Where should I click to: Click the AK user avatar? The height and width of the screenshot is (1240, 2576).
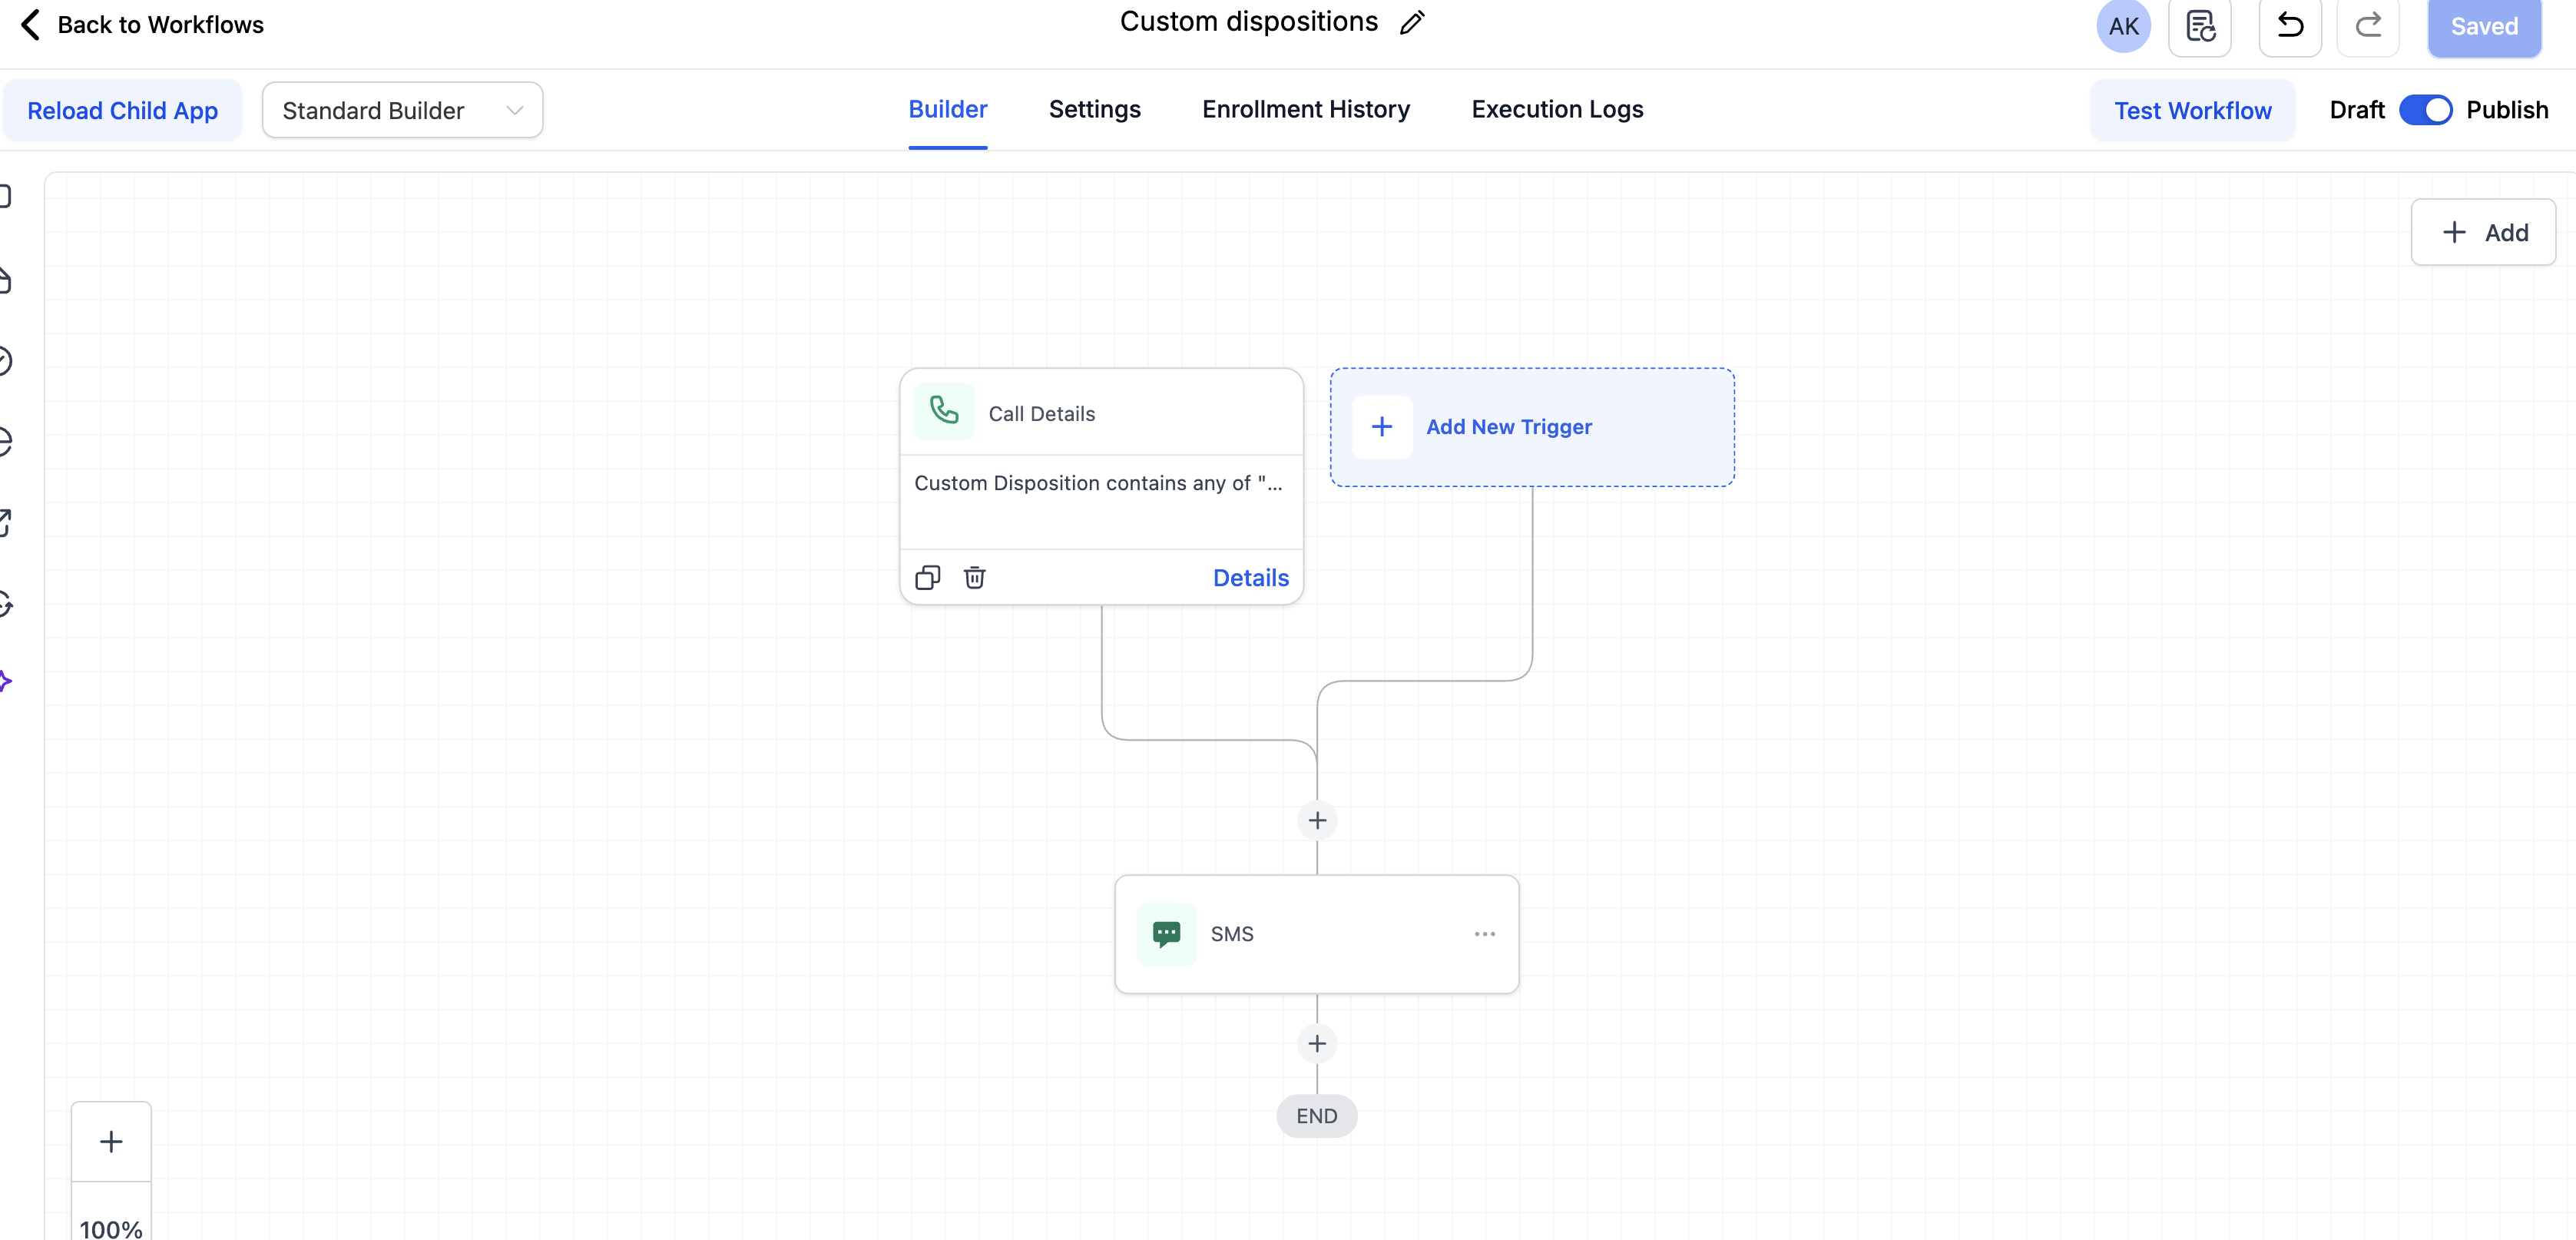[2123, 26]
